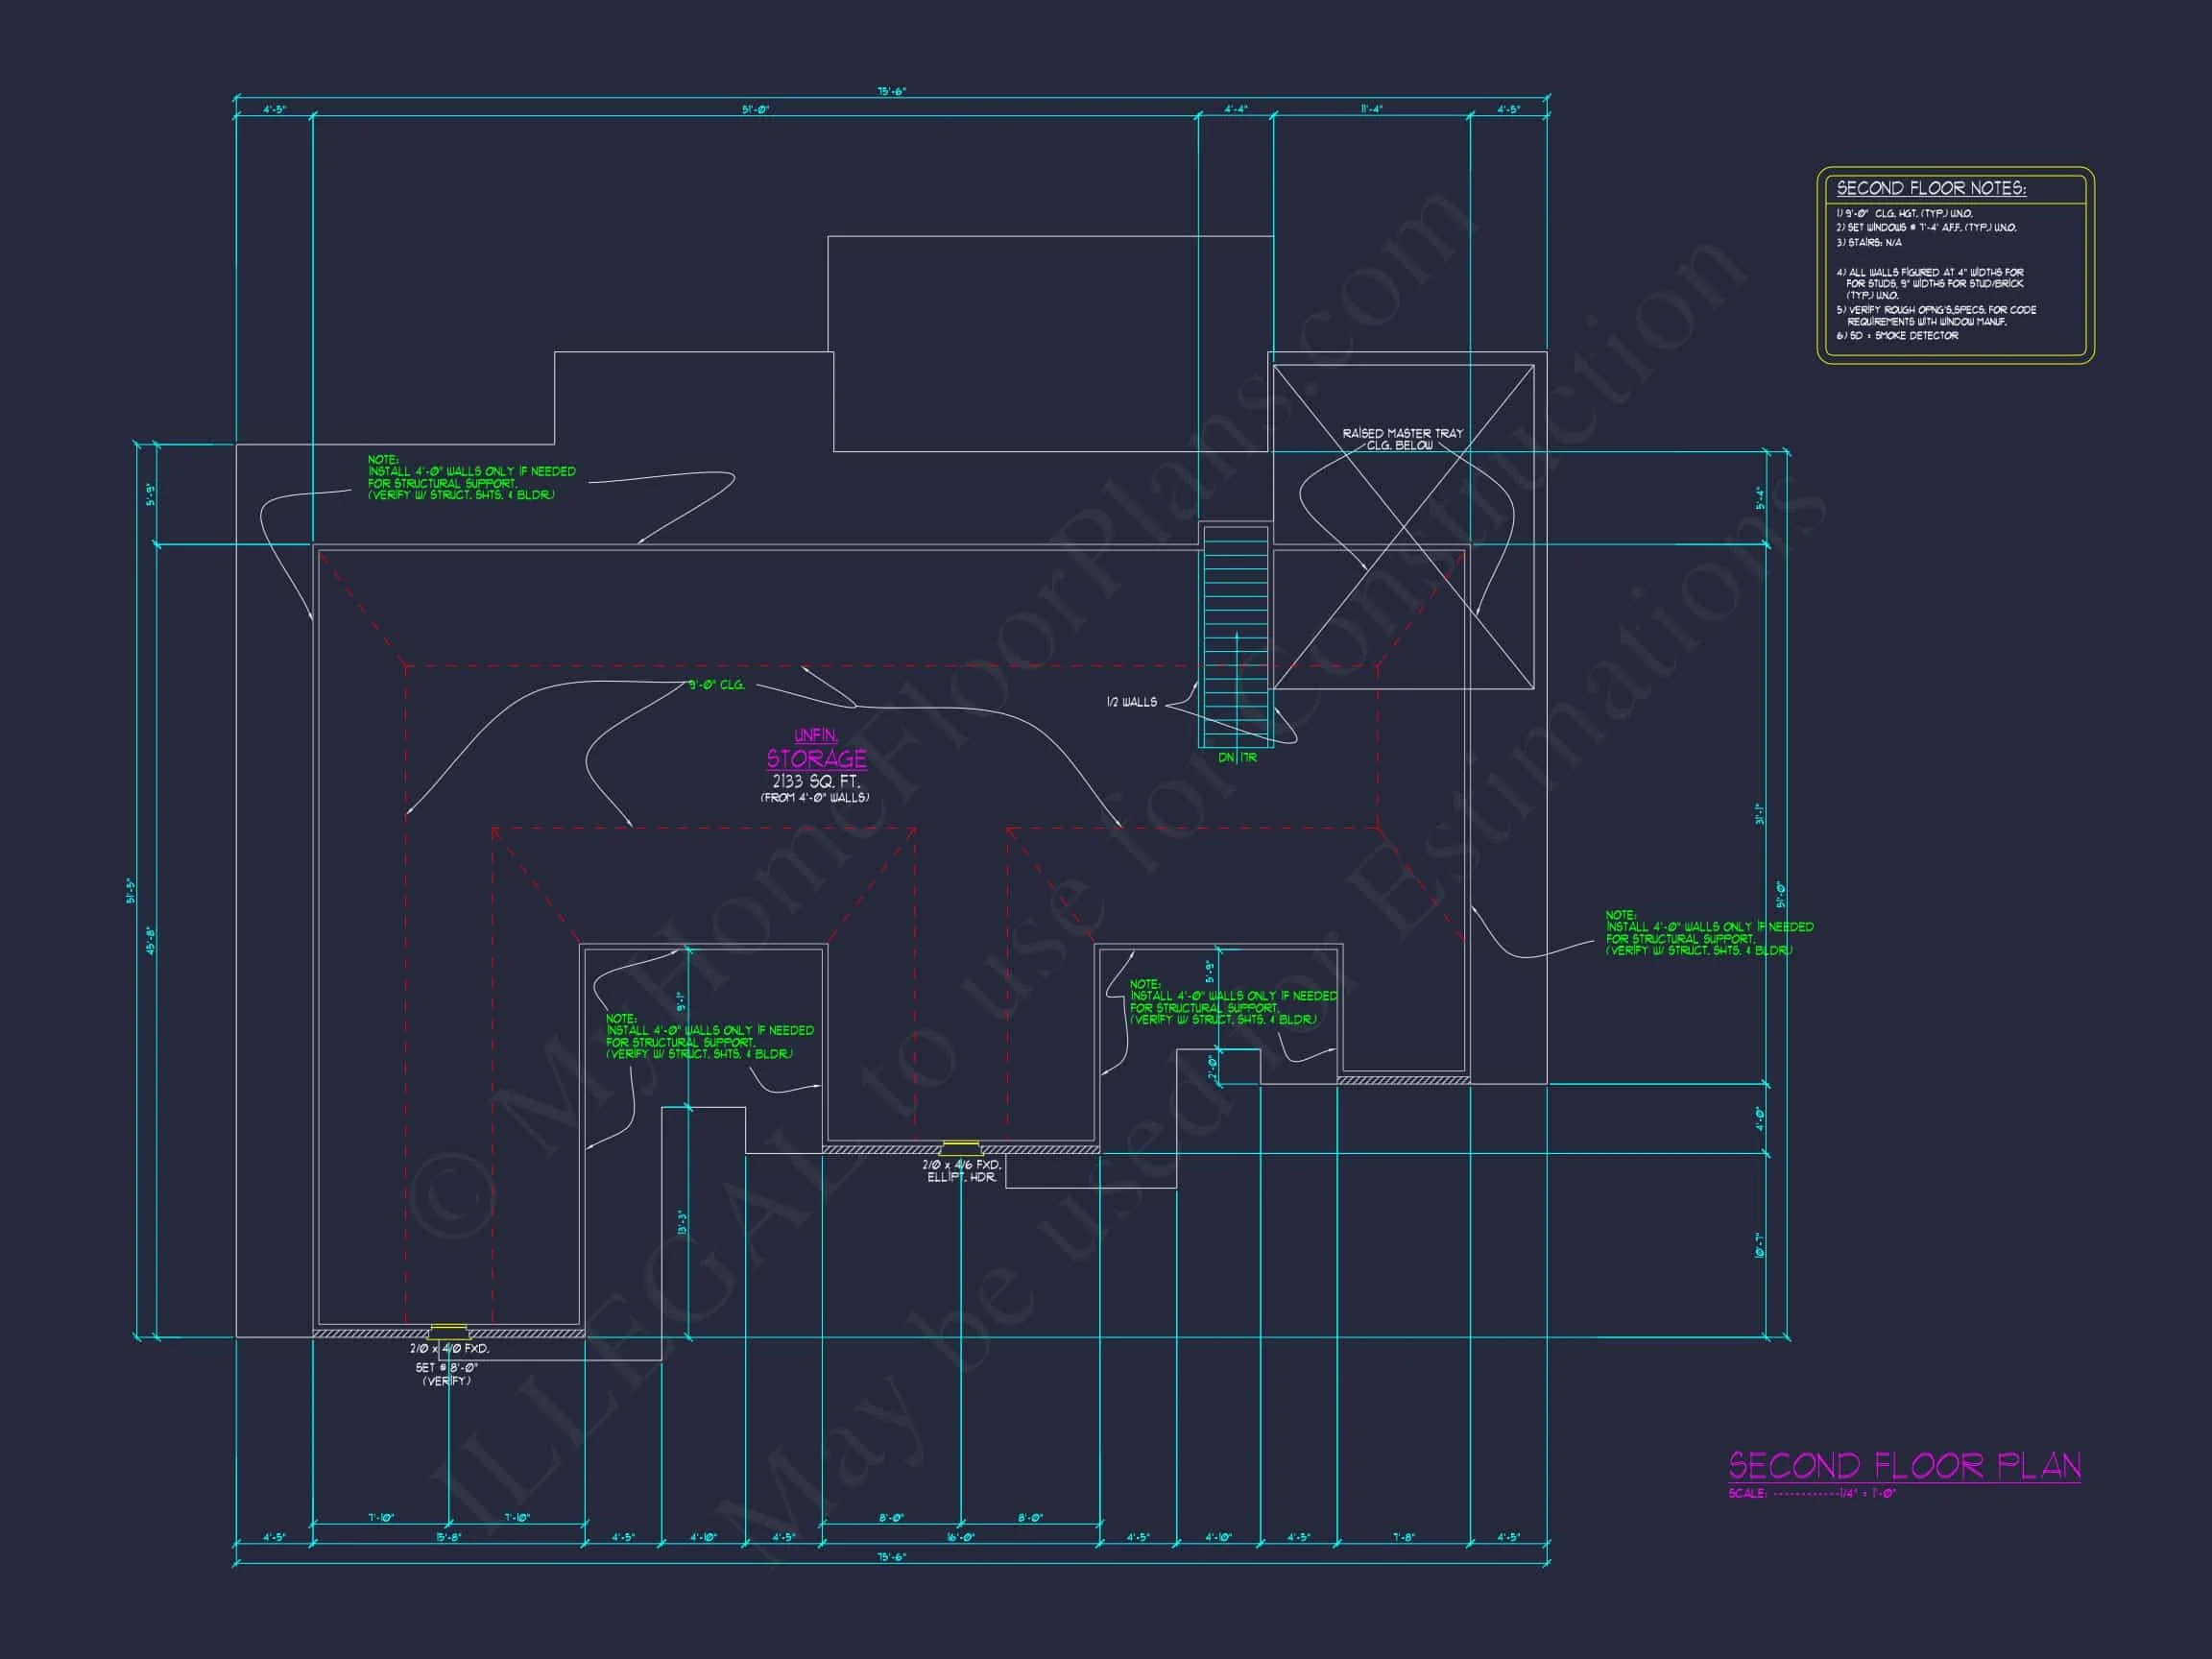2212x1659 pixels.
Task: Select the 2133 SQ. FT. area text
Action: 815,781
